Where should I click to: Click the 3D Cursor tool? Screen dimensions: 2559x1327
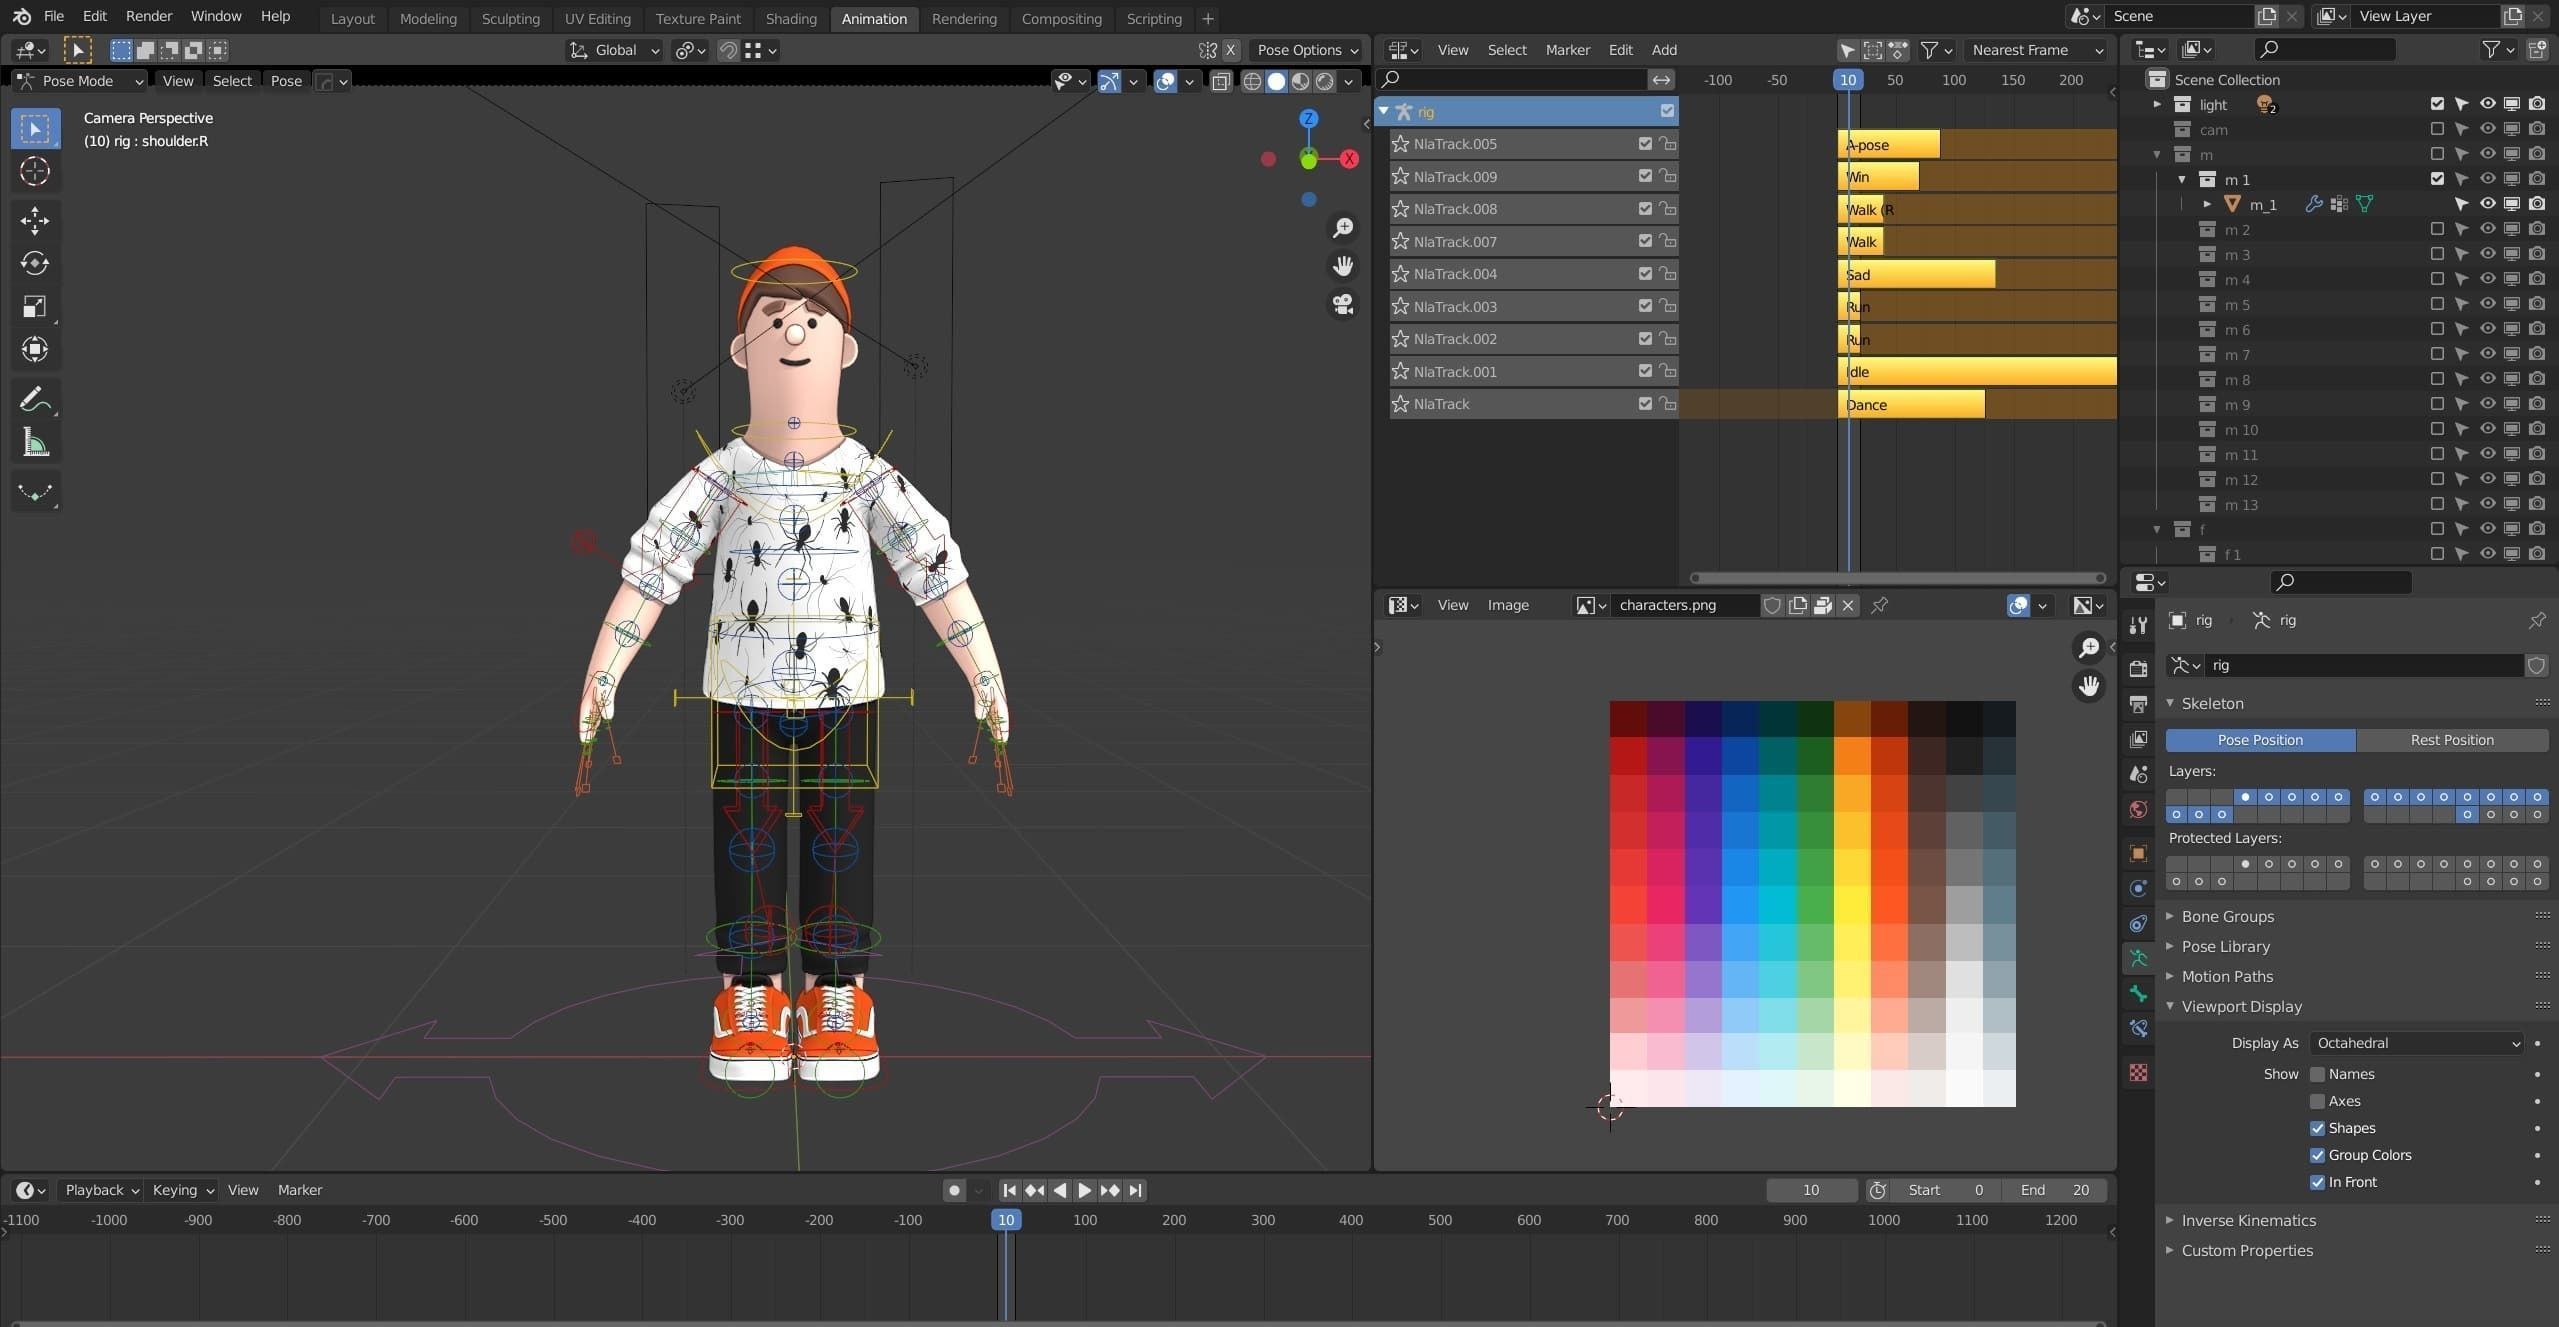click(x=35, y=172)
